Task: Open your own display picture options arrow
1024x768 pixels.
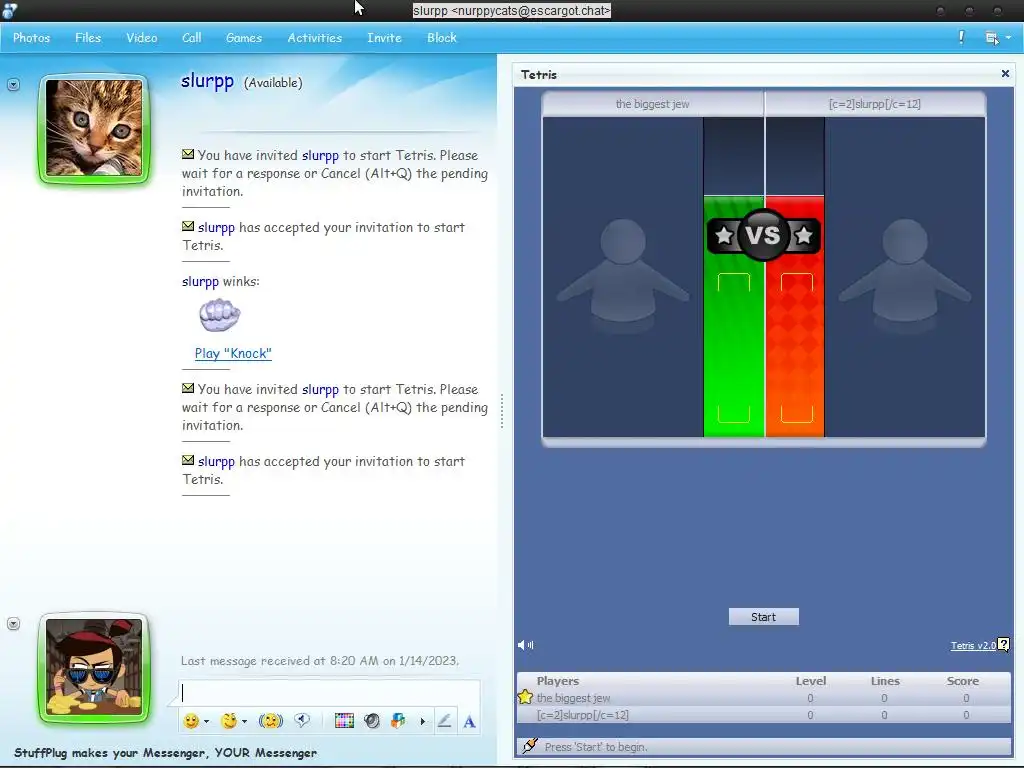Action: [13, 624]
